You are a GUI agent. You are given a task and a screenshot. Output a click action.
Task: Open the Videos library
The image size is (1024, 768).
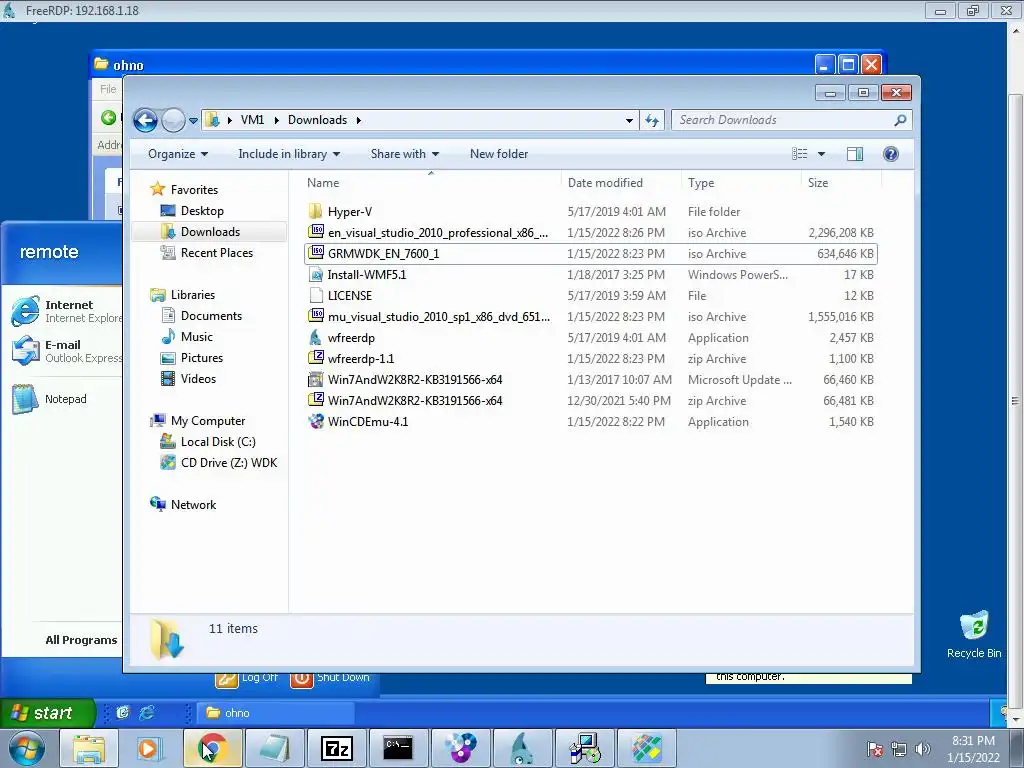tap(198, 379)
